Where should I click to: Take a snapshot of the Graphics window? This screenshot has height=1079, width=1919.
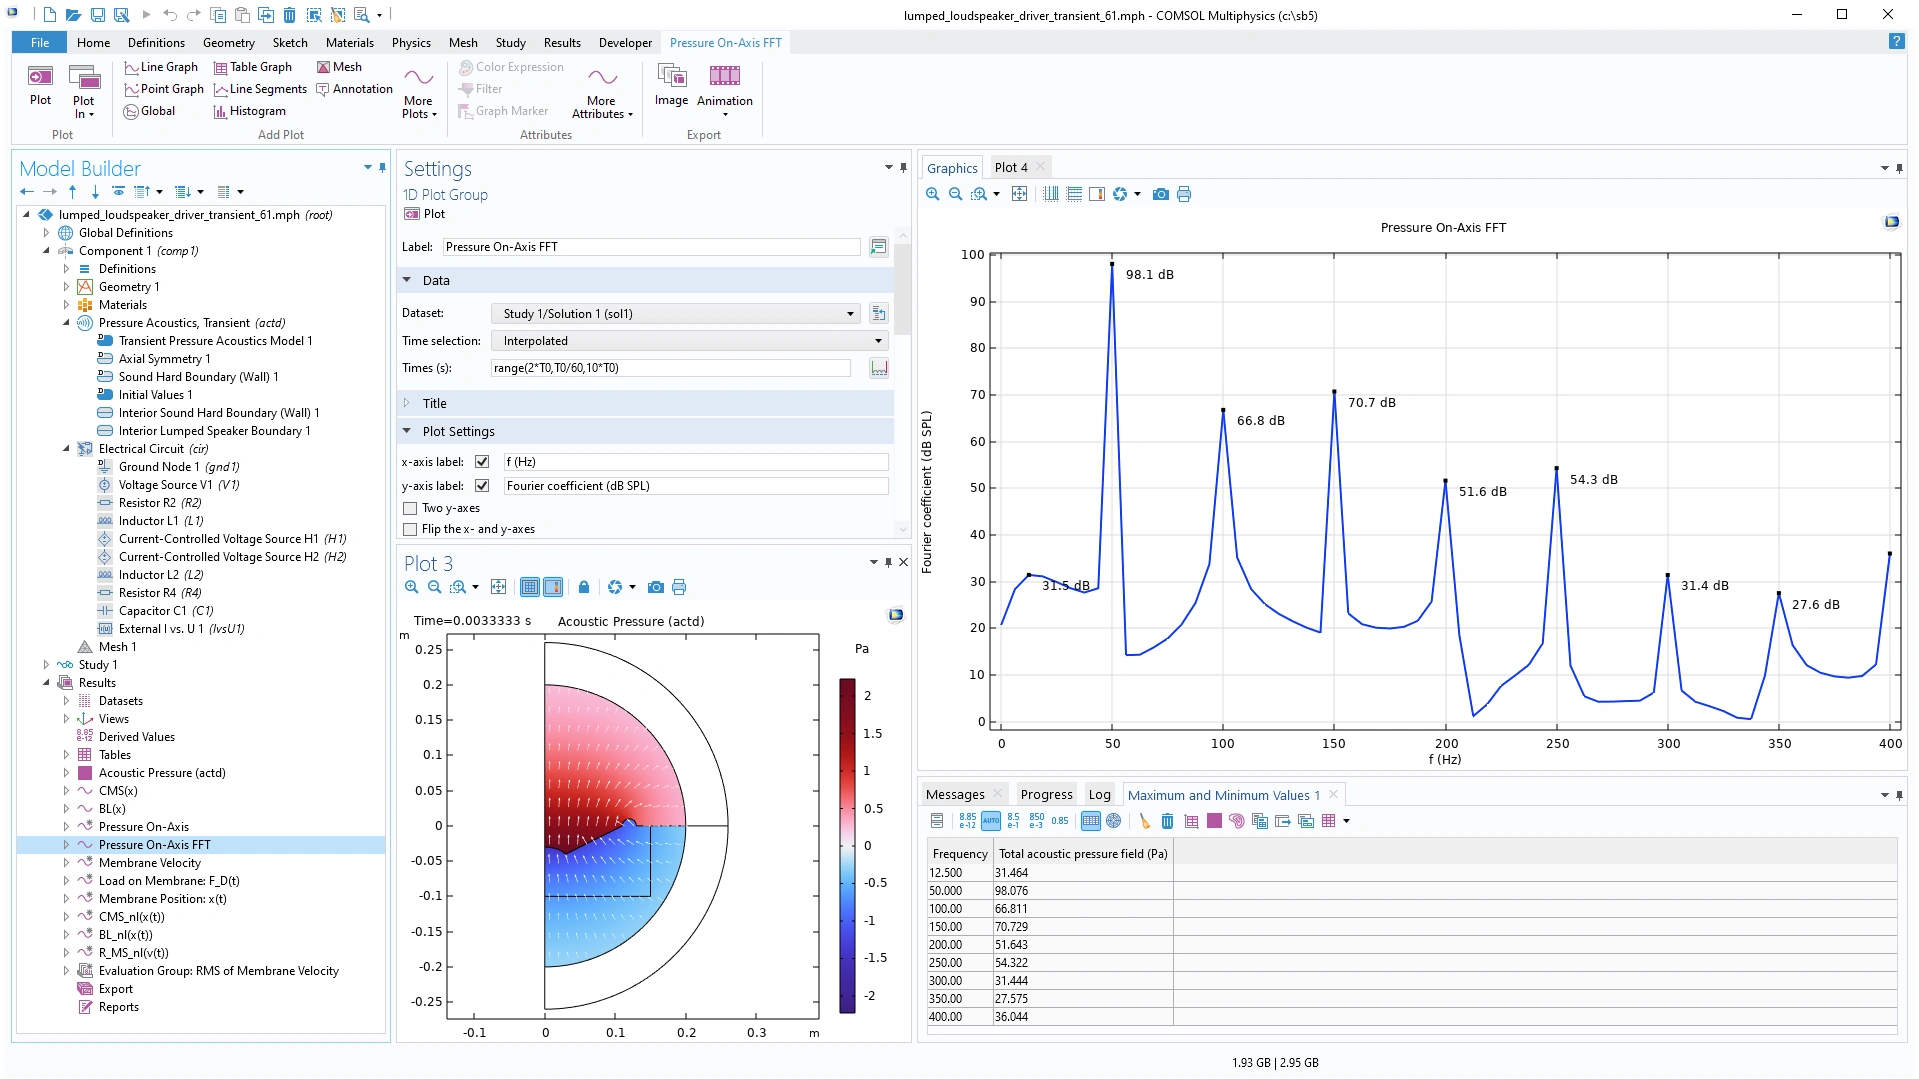tap(1160, 194)
